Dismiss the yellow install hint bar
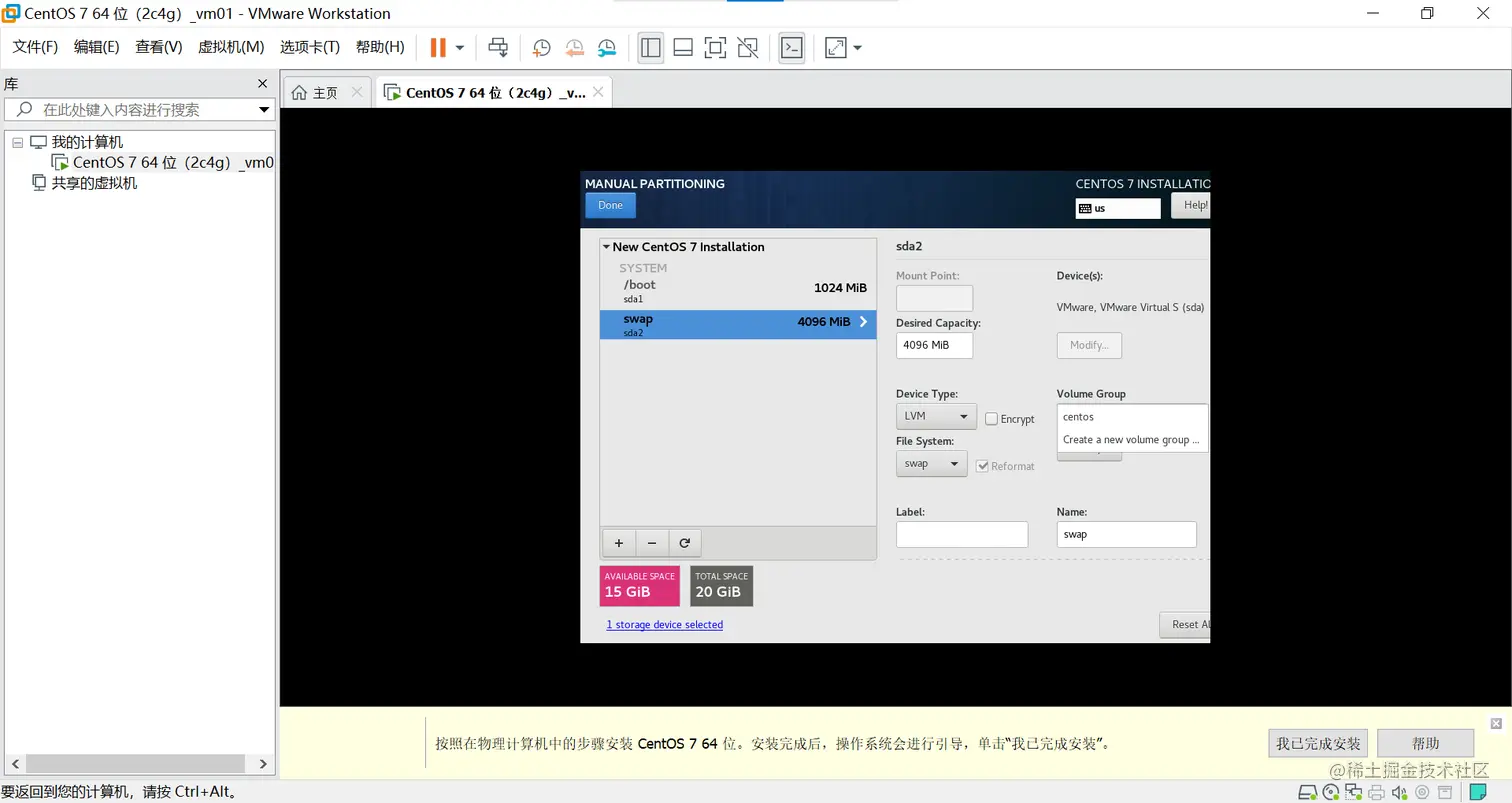1512x803 pixels. point(1496,723)
